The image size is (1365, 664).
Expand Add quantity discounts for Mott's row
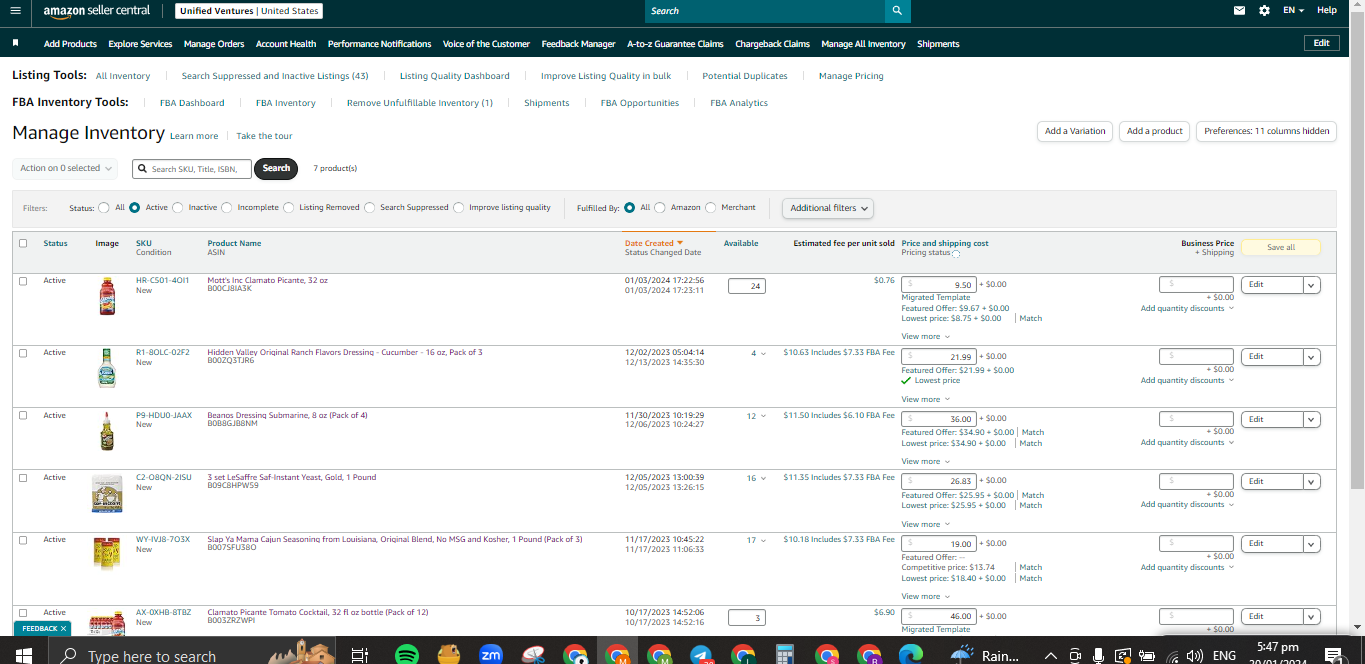pyautogui.click(x=1187, y=308)
